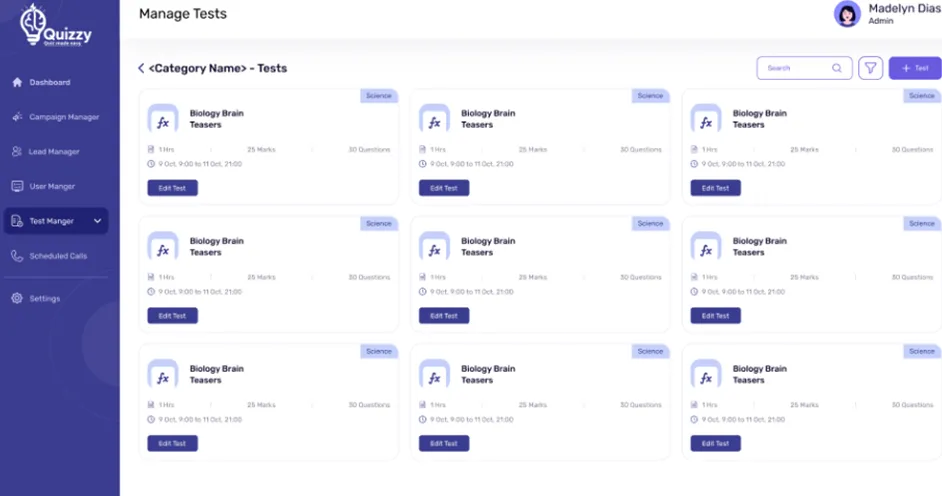Click the Scheduled Calls phone icon

[x=17, y=256]
